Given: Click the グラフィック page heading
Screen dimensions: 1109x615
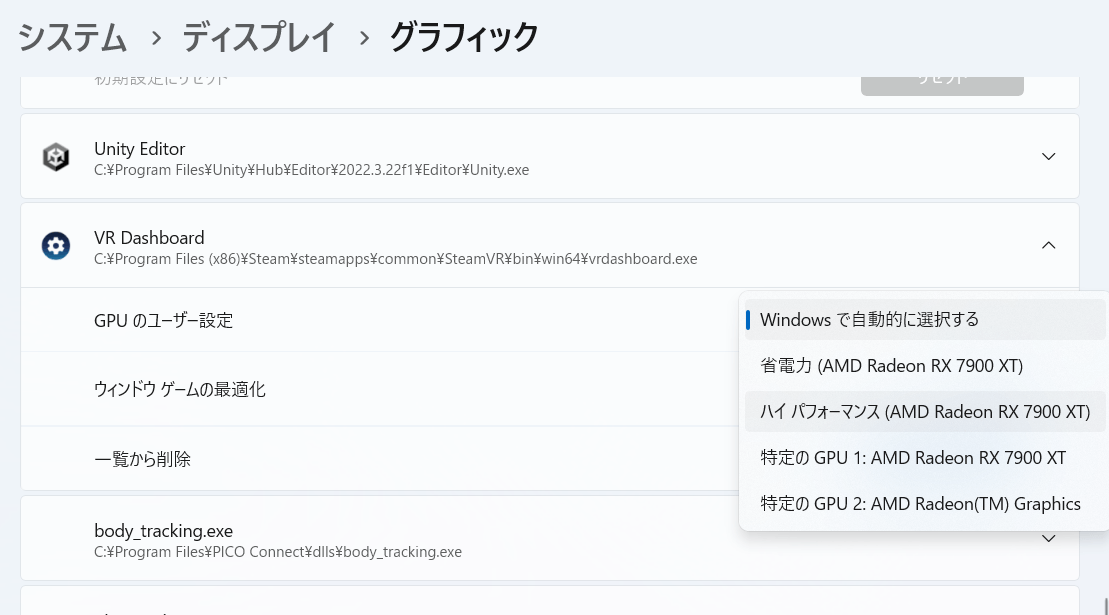Looking at the screenshot, I should 464,38.
